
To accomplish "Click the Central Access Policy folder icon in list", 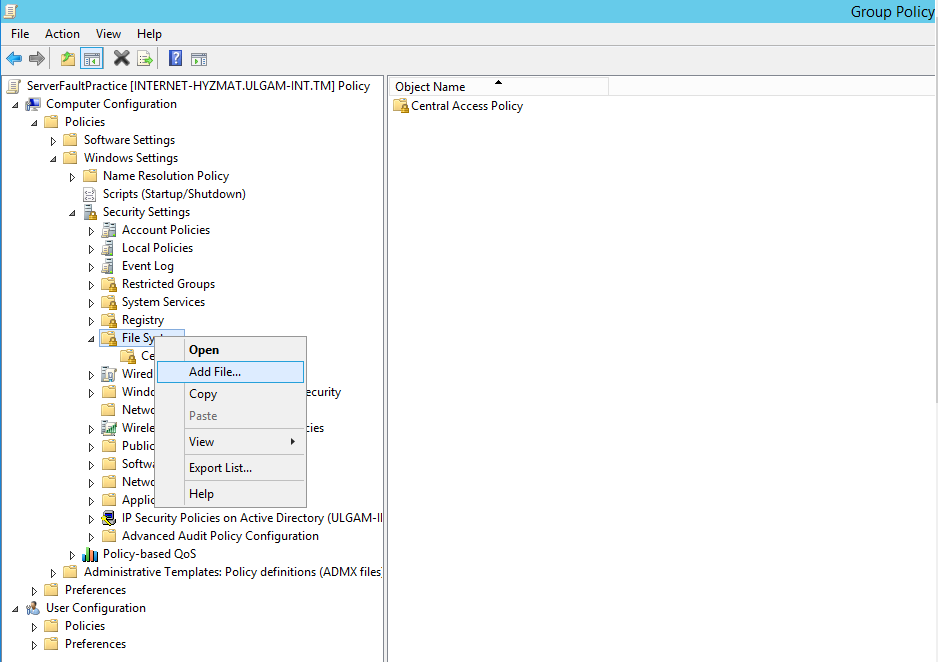I will point(401,106).
